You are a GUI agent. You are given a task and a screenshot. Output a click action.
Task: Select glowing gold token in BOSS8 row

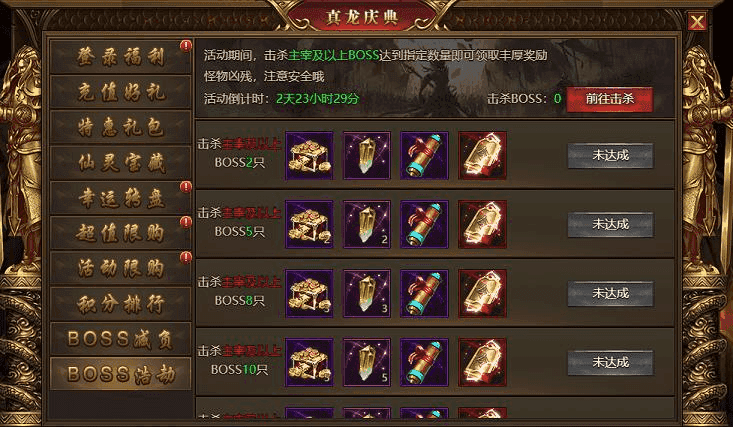[x=482, y=293]
